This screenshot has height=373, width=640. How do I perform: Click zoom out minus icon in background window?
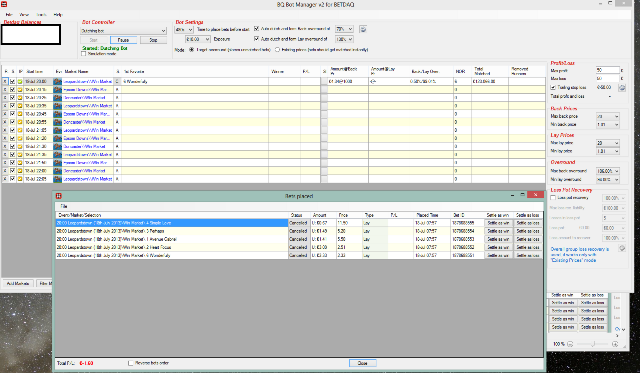coord(571,344)
